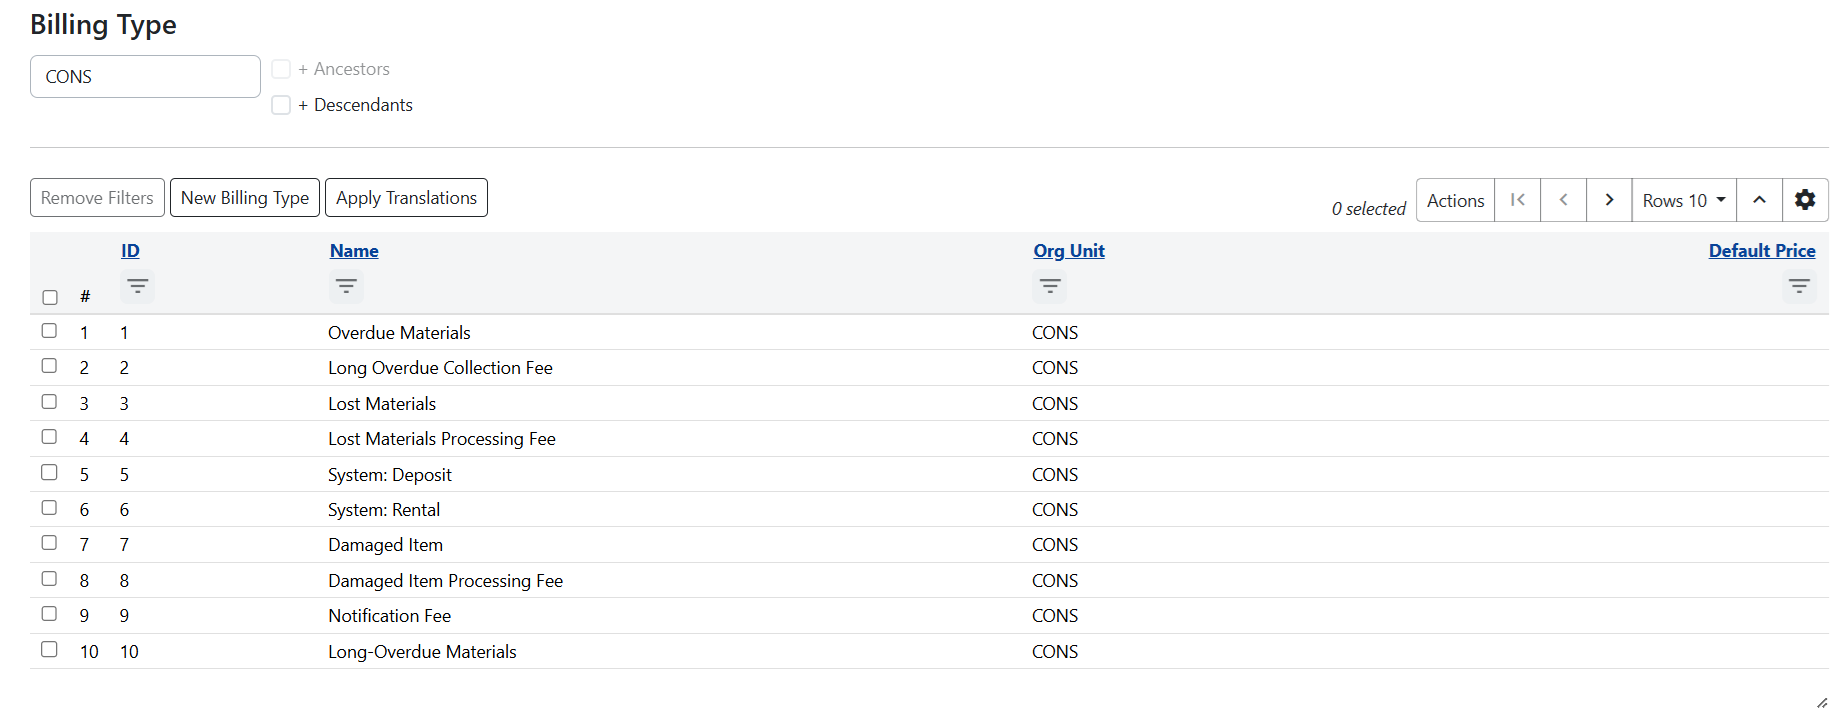The width and height of the screenshot is (1845, 717).
Task: Click the Apply Translations button
Action: point(406,198)
